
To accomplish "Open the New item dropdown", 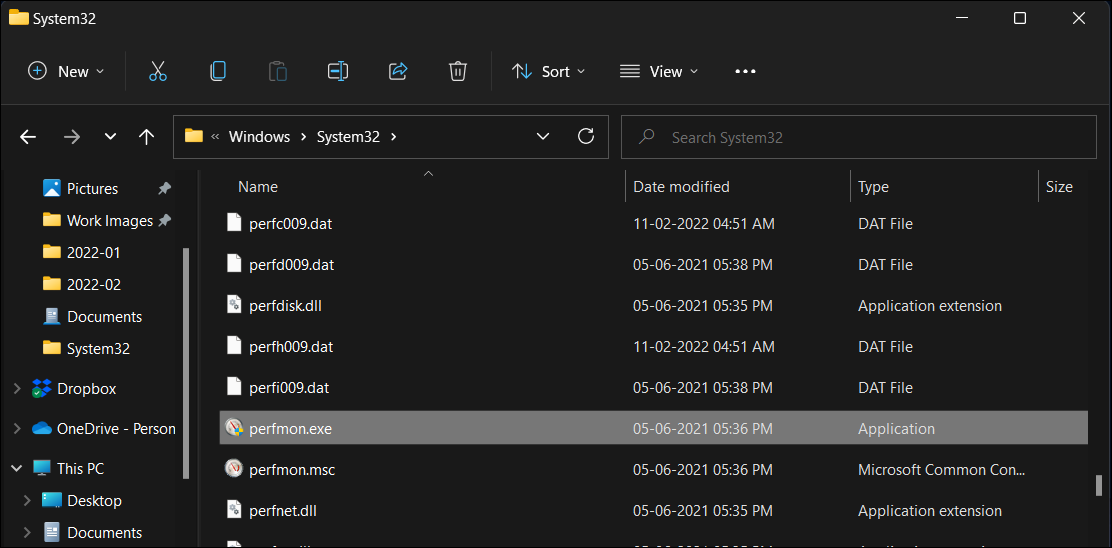I will click(x=66, y=71).
